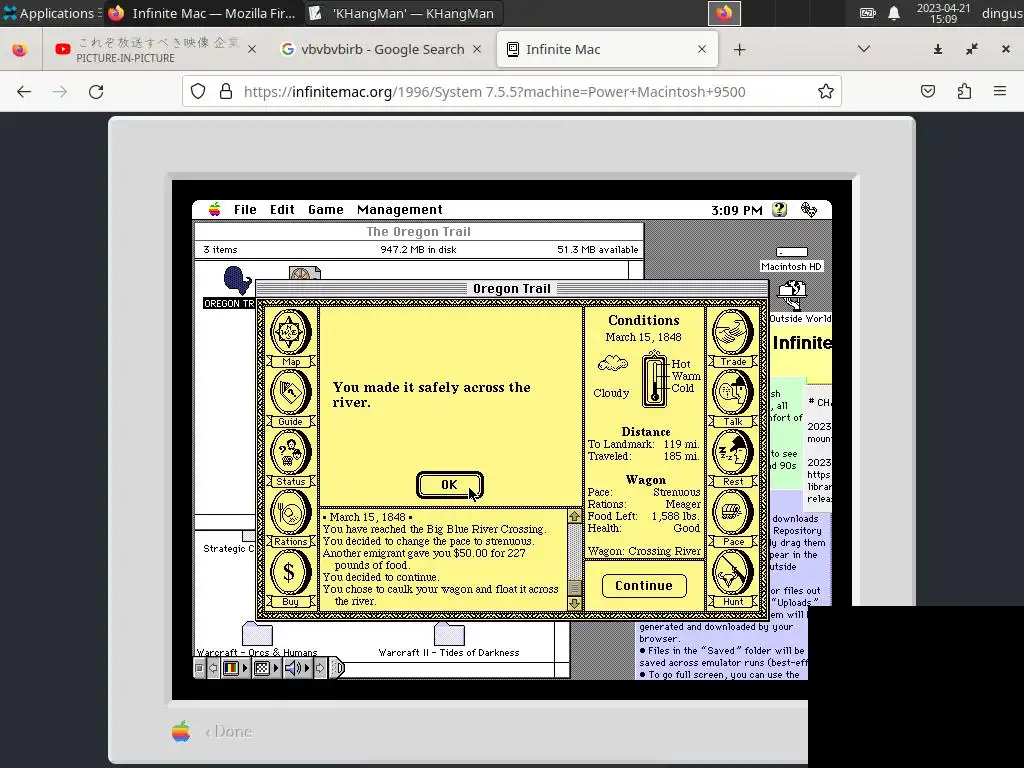Go hunting with the Hunt icon
Viewport: 1024px width, 768px height.
click(733, 579)
